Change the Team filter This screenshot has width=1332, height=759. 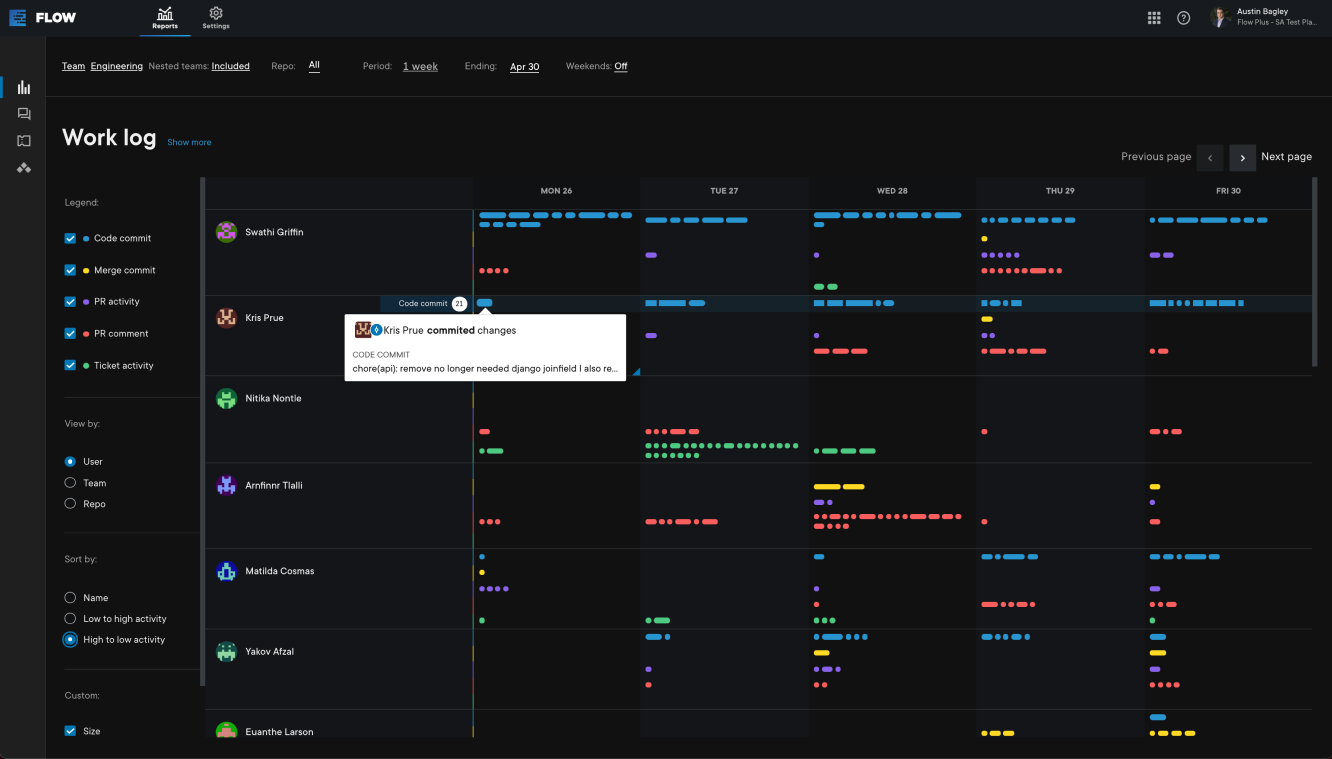click(x=73, y=66)
